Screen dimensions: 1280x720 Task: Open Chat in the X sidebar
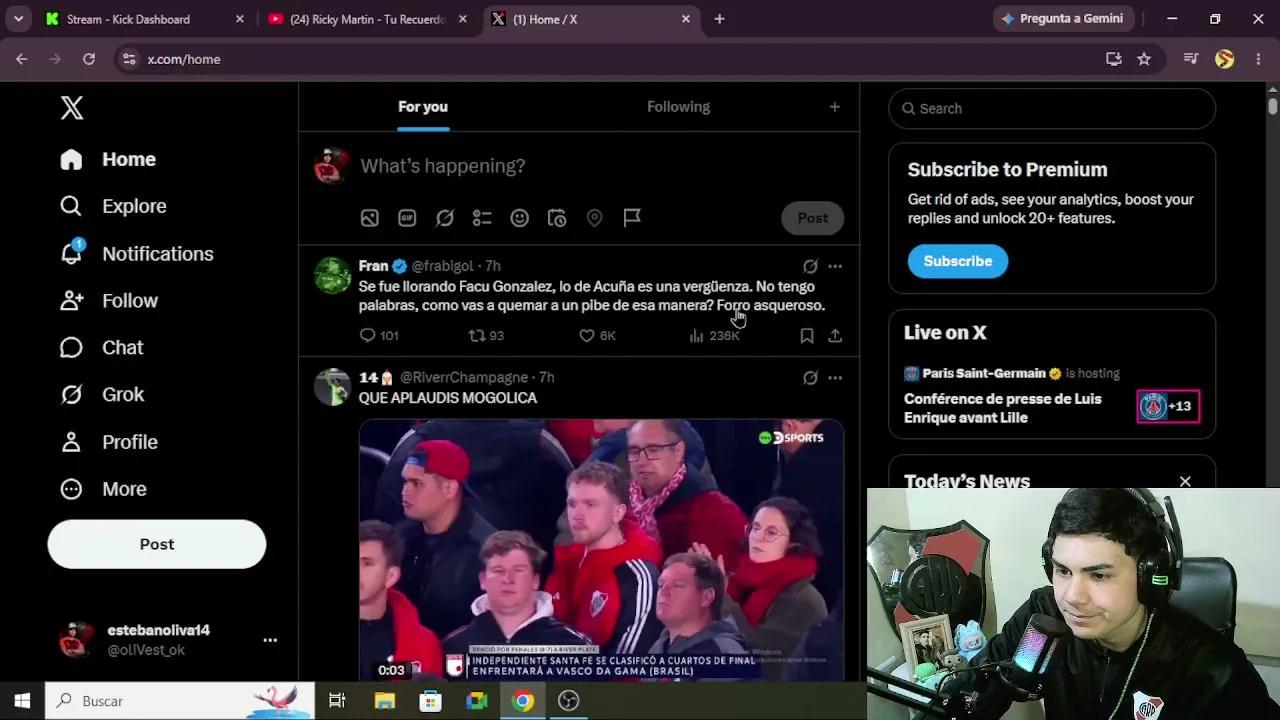click(101, 348)
